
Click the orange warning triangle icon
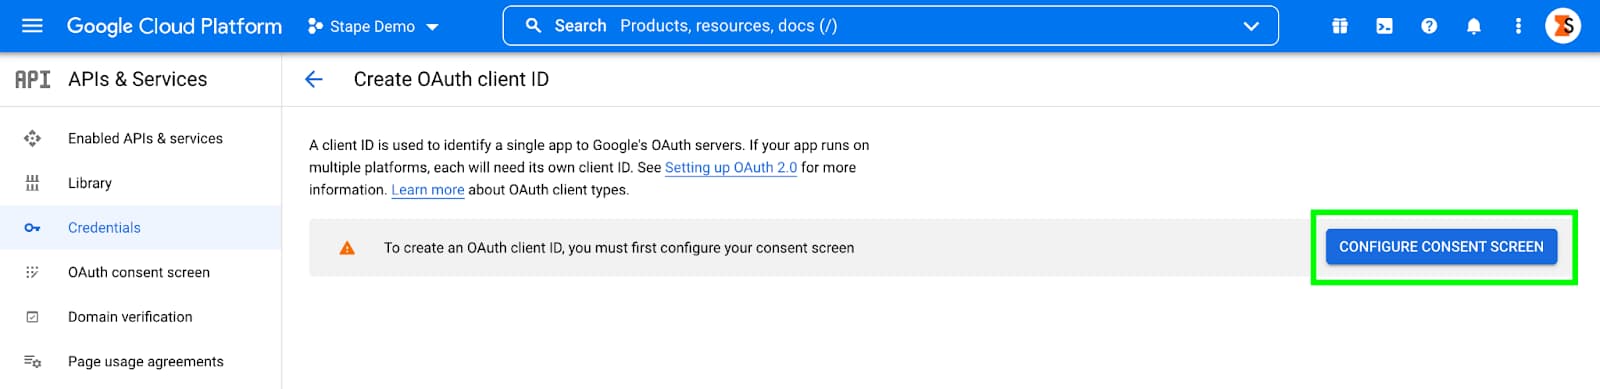coord(347,248)
